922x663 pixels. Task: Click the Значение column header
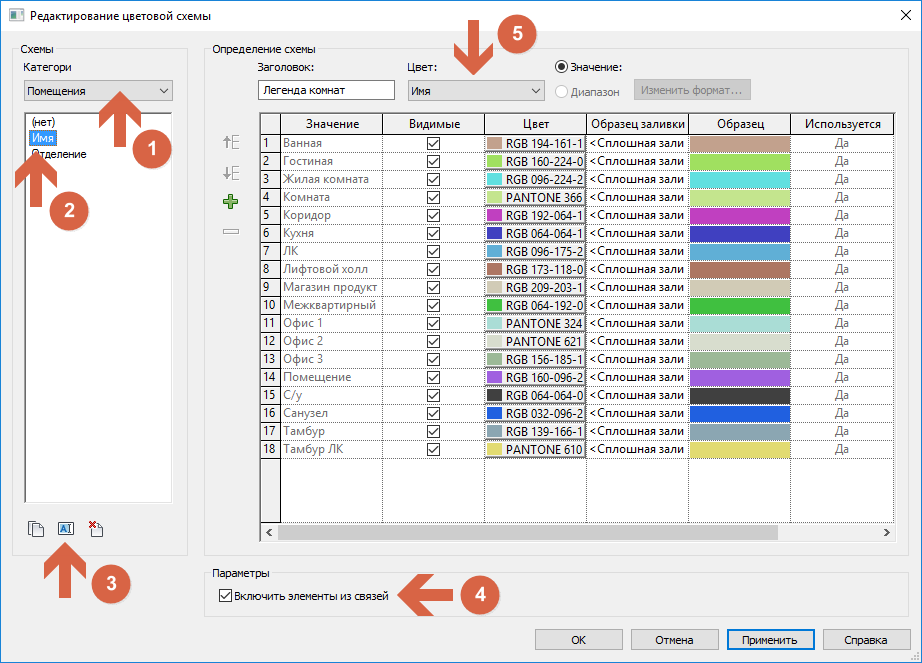[332, 124]
